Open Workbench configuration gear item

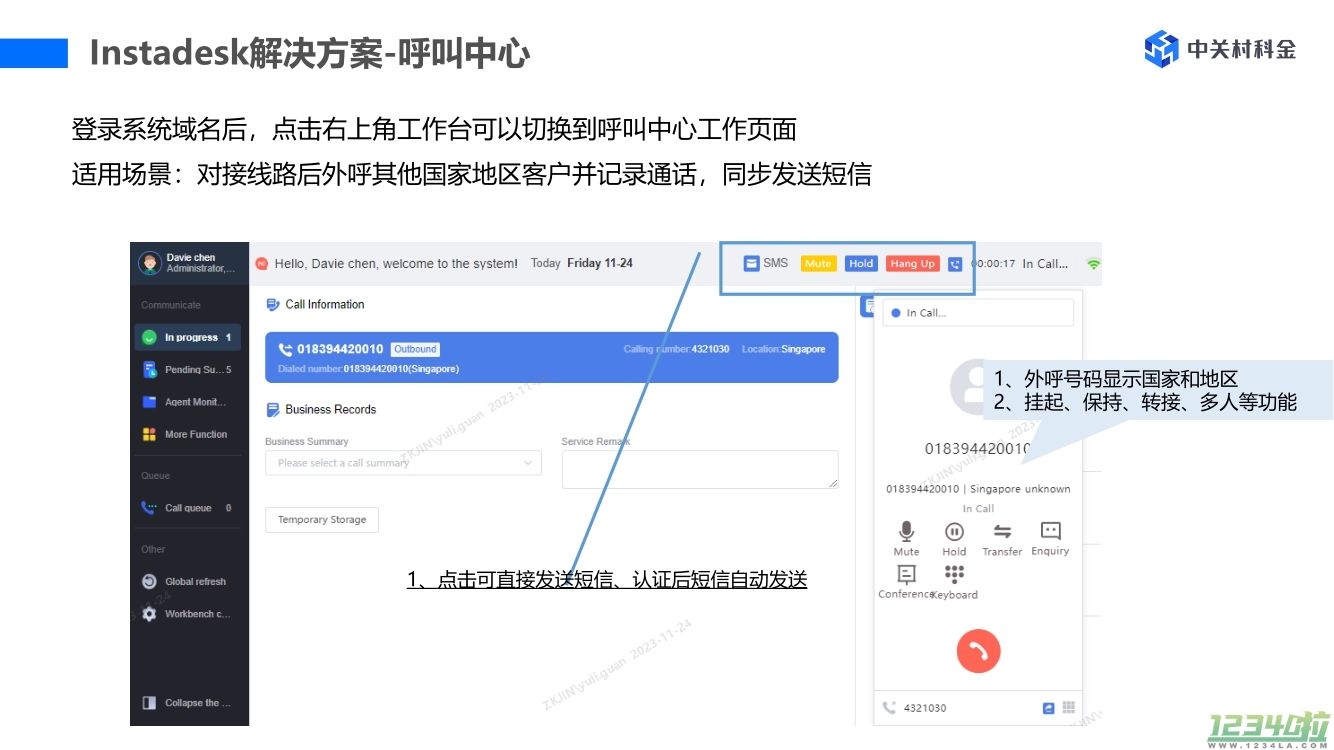[x=188, y=614]
